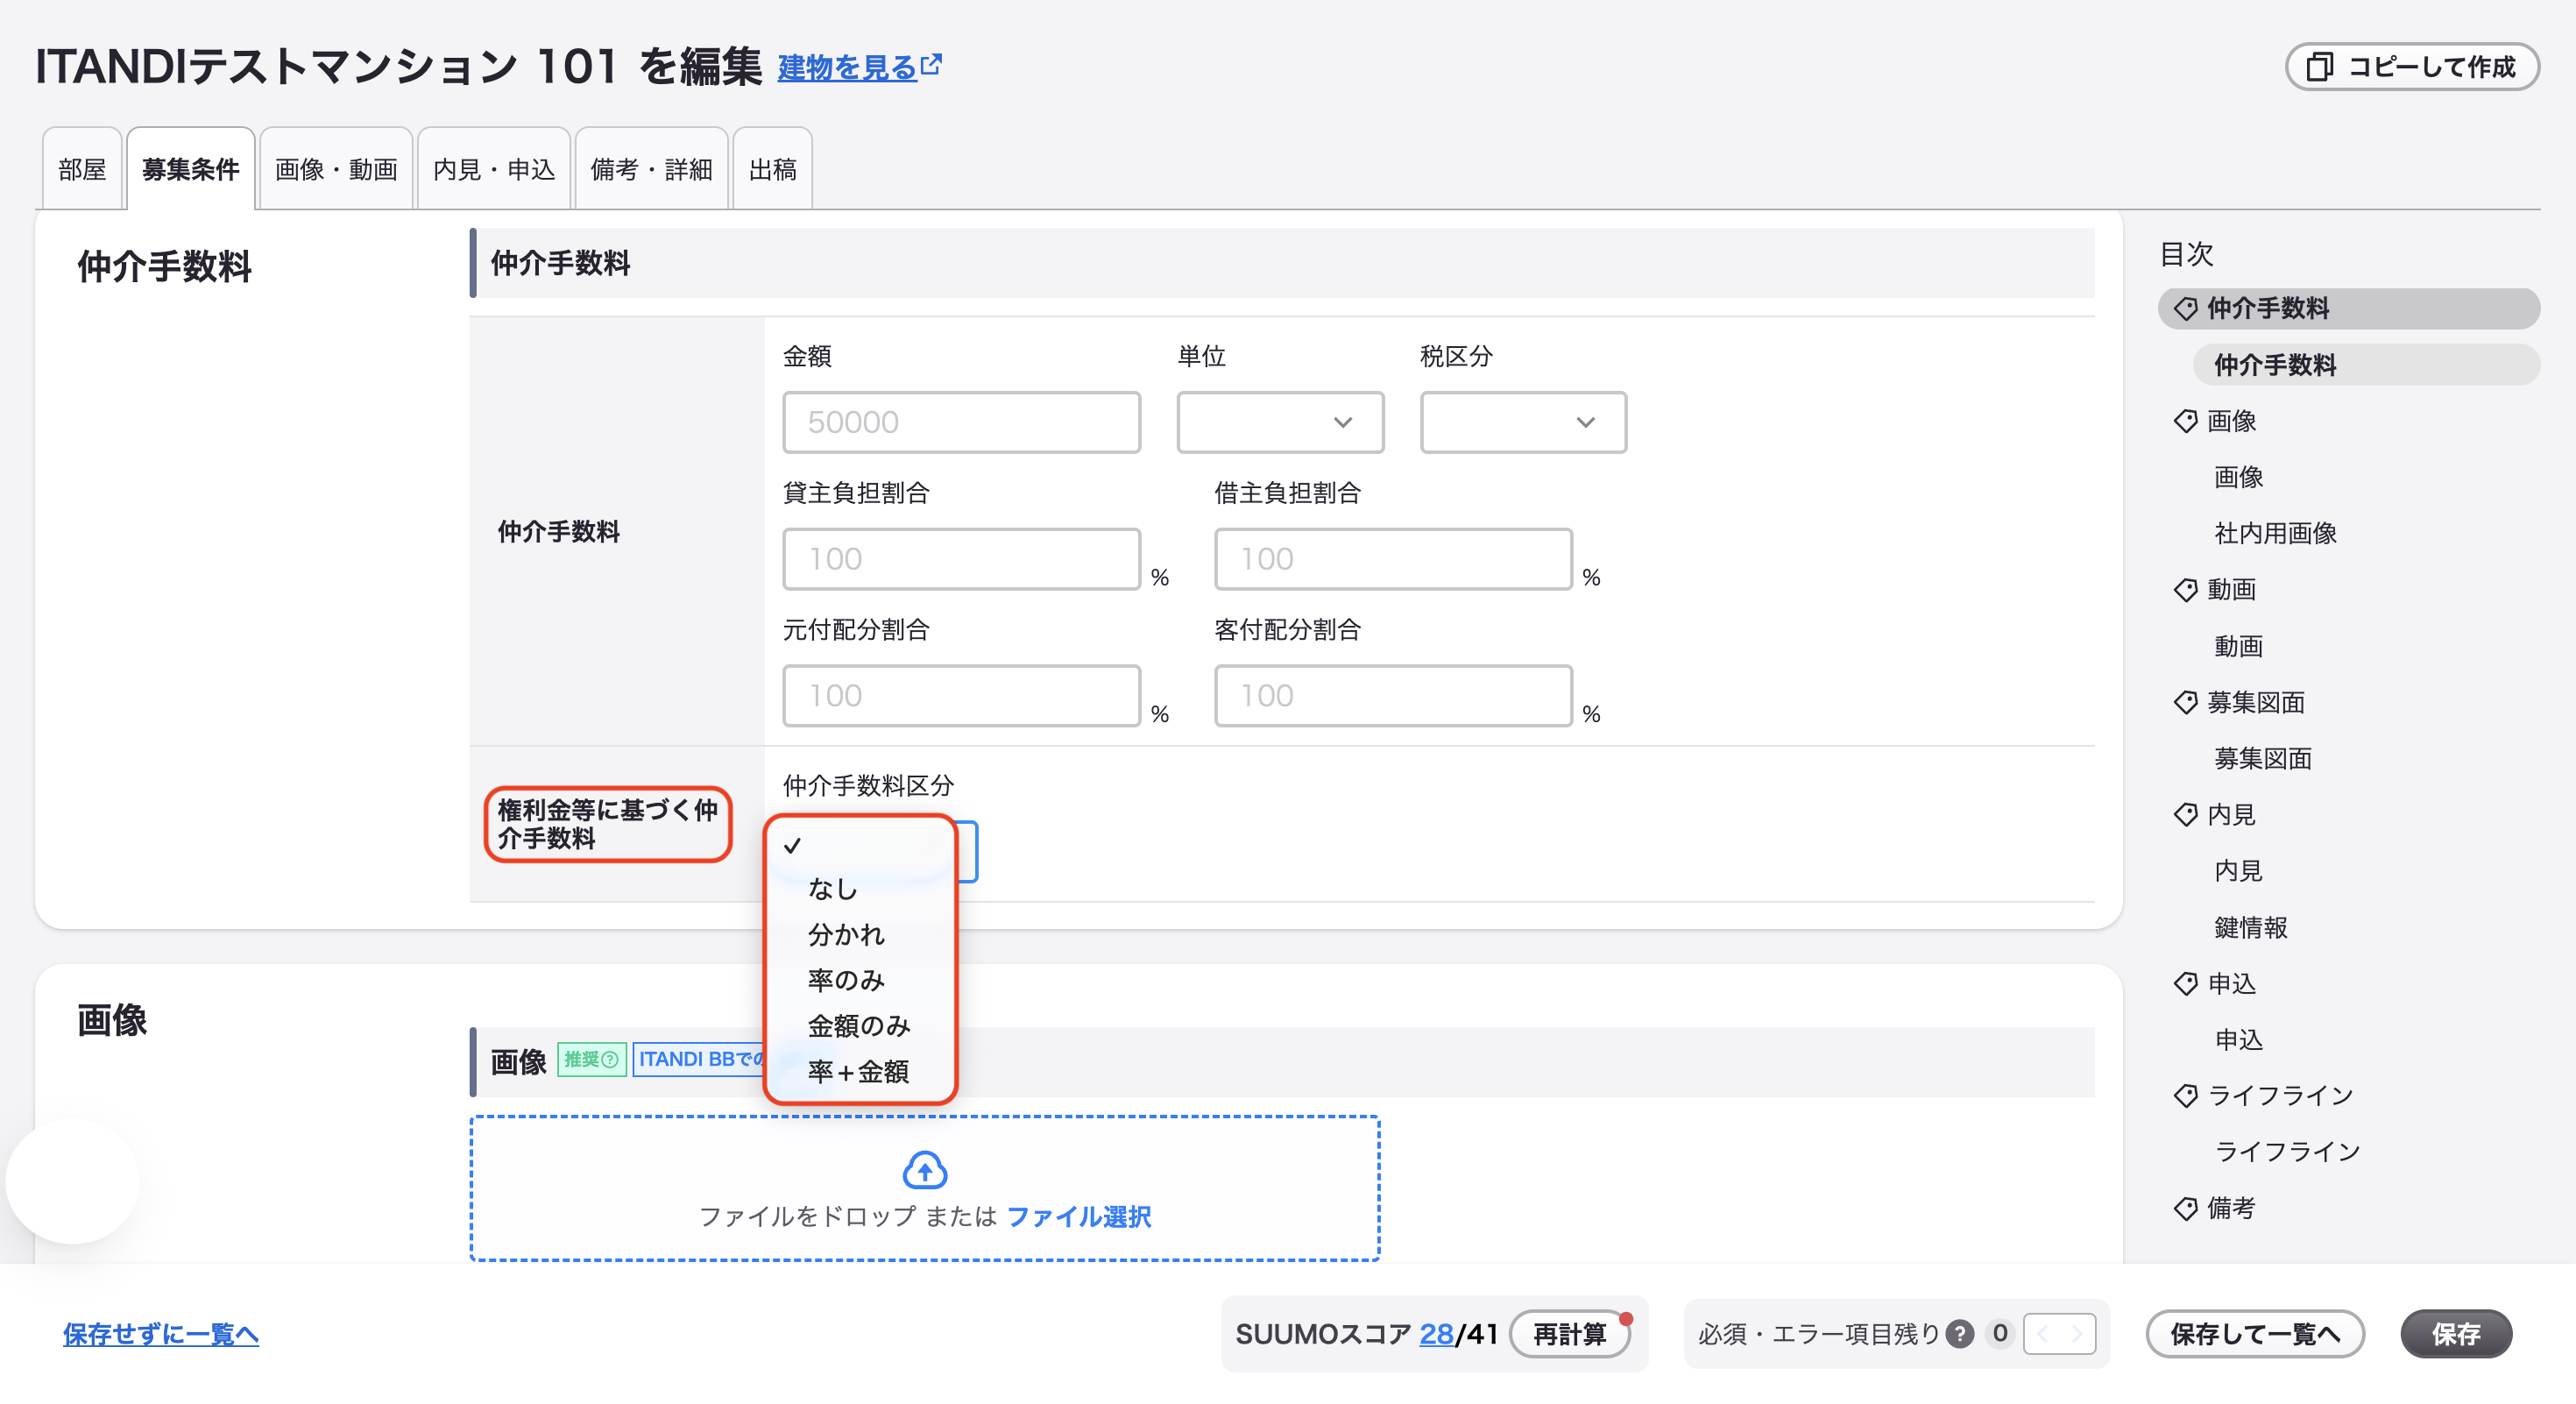Click tag icon beside ライフライン in 目次
Image resolution: width=2576 pixels, height=1404 pixels.
(x=2185, y=1096)
